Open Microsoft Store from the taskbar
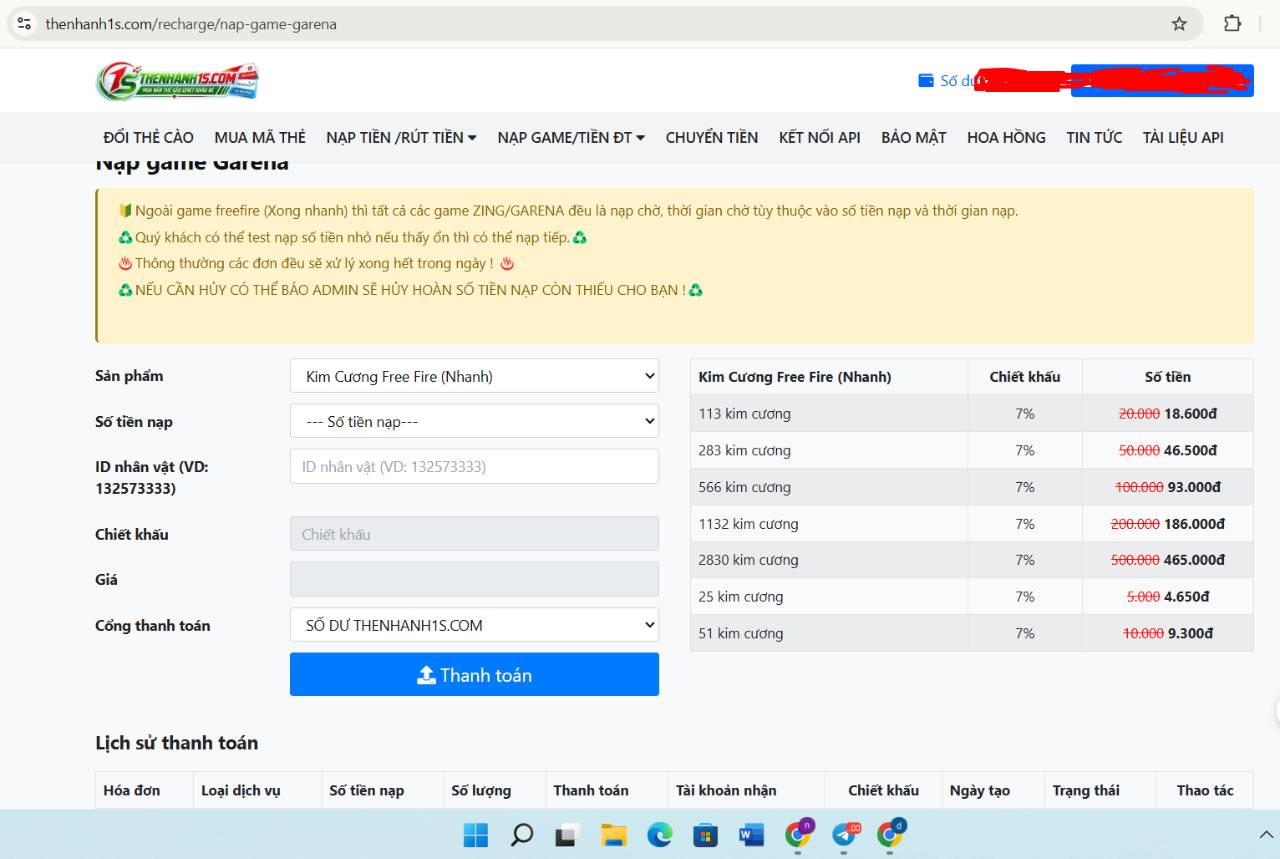The height and width of the screenshot is (859, 1280). [x=705, y=835]
